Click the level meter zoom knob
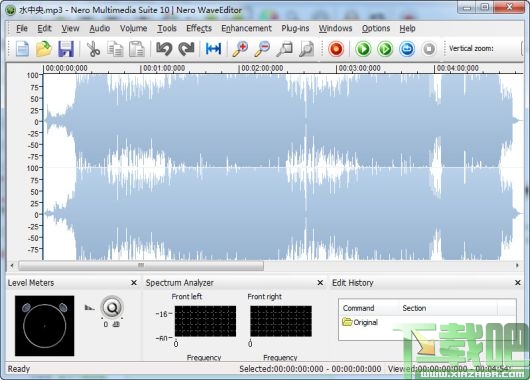530x380 pixels. tap(112, 307)
